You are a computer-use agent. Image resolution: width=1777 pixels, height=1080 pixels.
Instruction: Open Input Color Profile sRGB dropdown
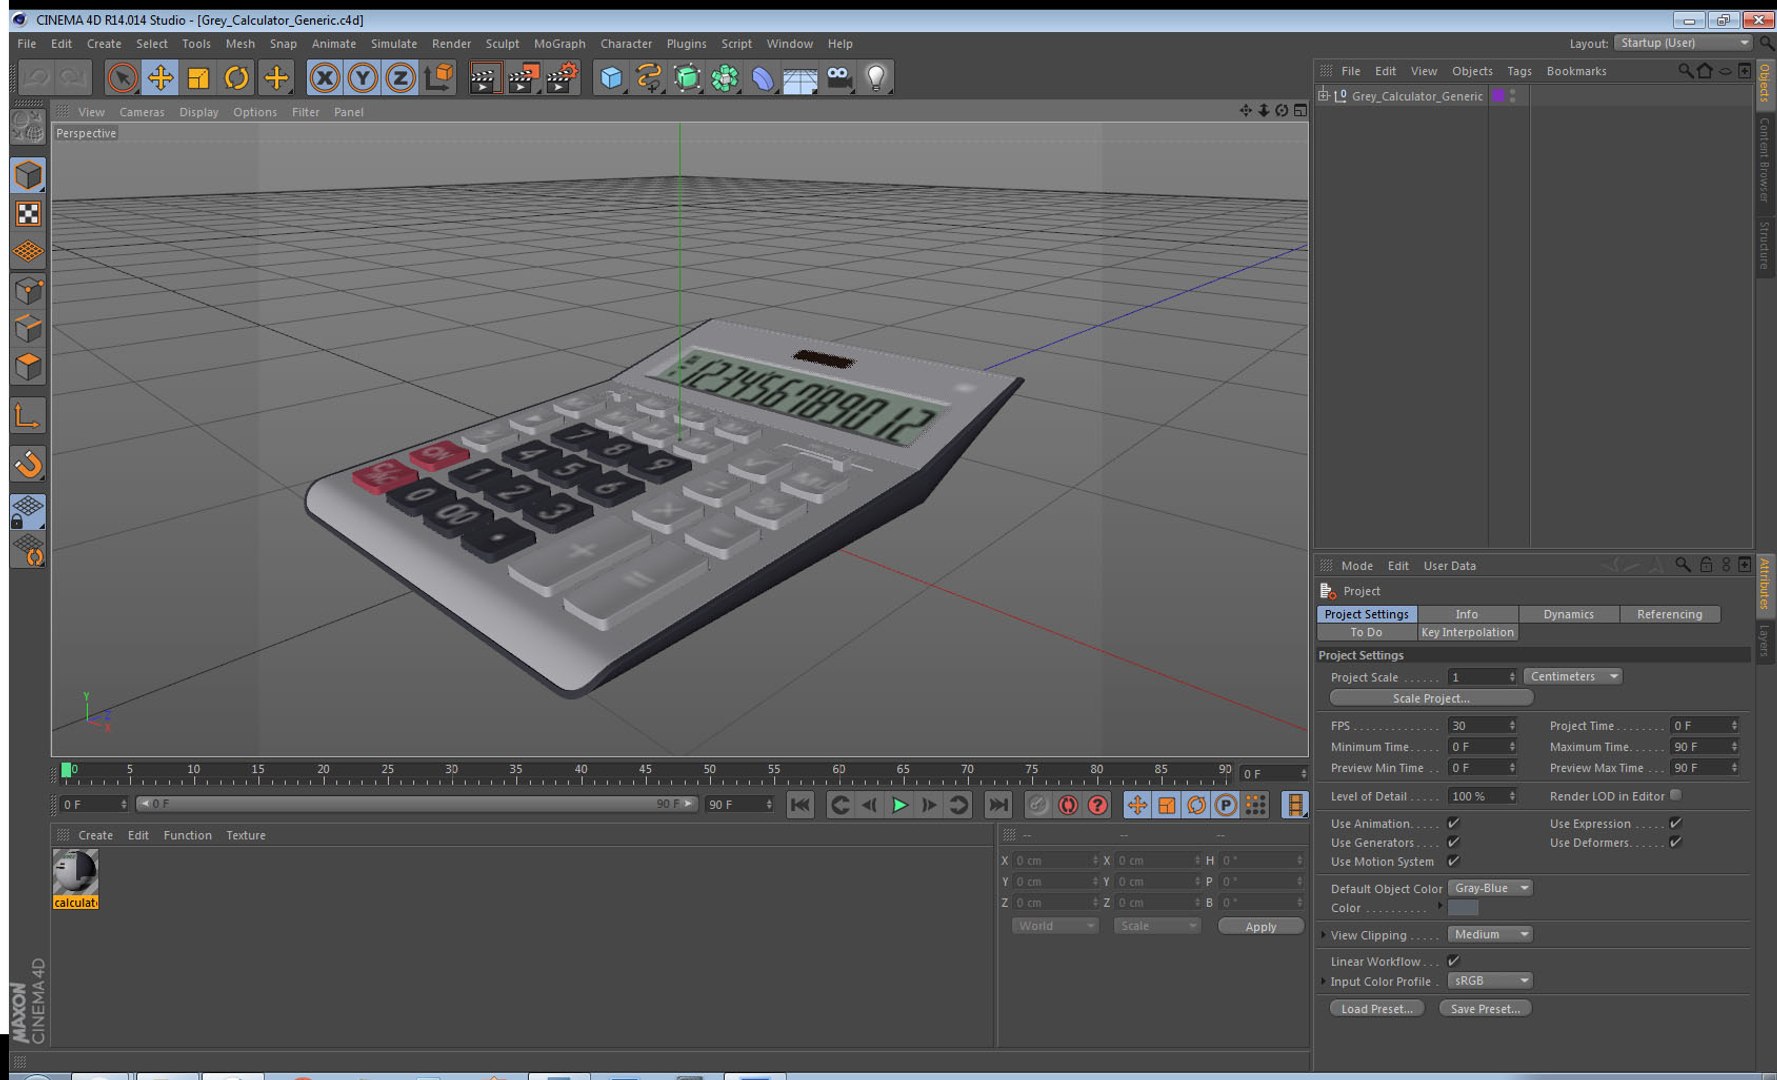click(x=1490, y=981)
